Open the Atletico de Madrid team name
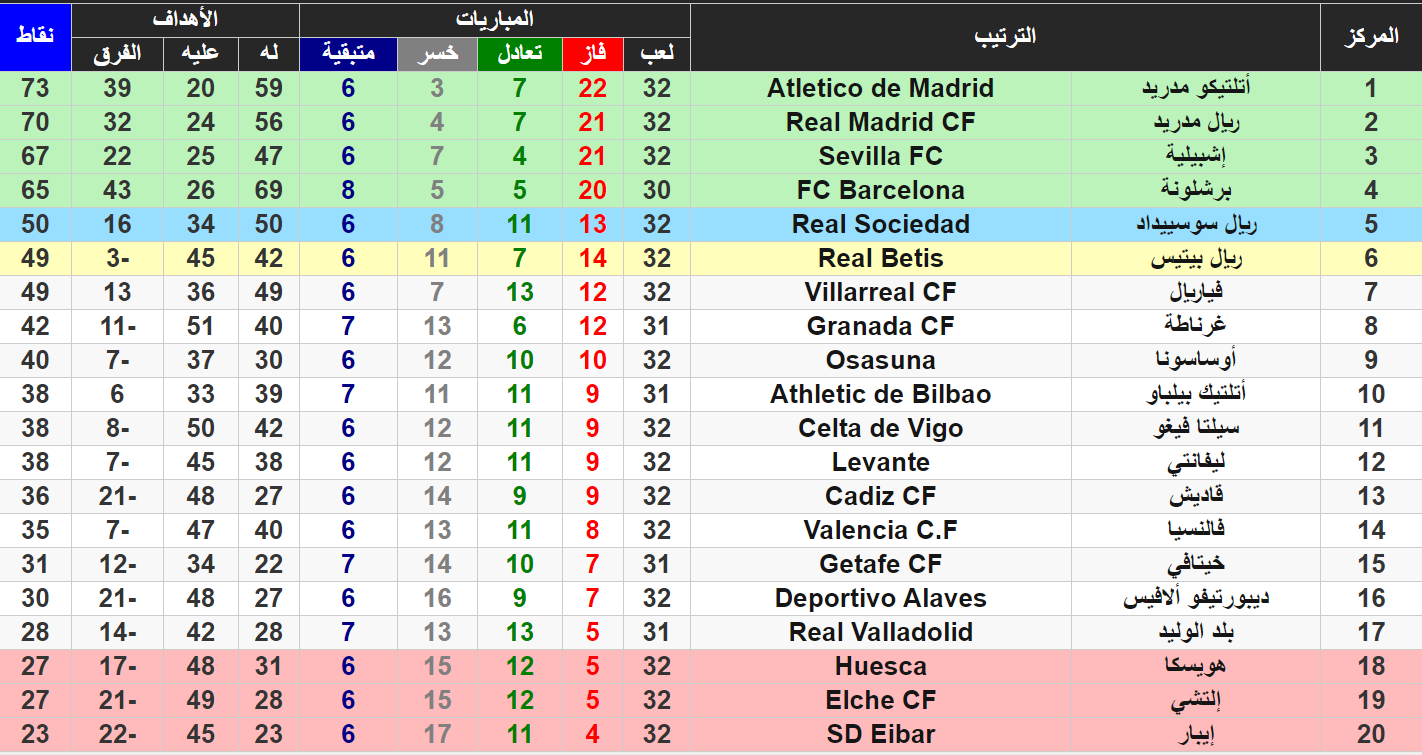This screenshot has width=1422, height=755. click(881, 88)
